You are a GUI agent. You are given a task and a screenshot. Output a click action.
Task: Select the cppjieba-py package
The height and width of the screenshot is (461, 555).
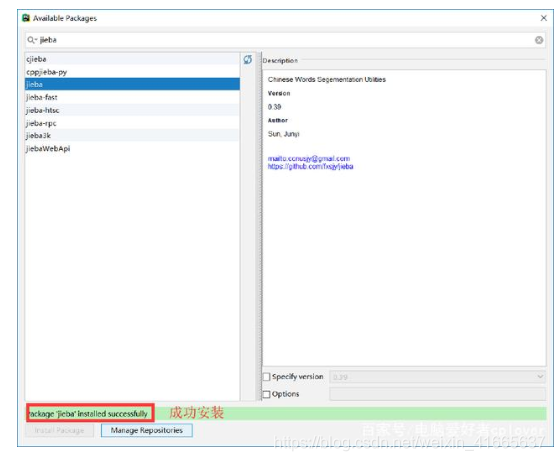click(x=132, y=72)
